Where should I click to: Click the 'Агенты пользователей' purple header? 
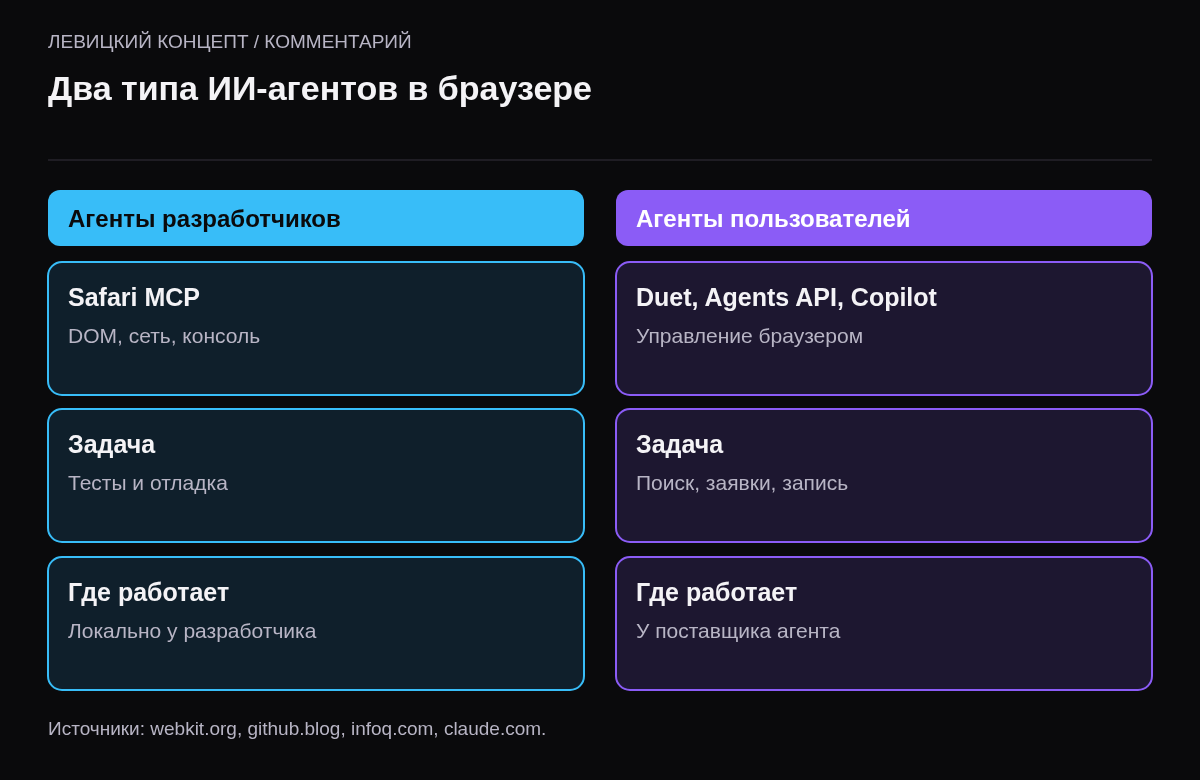click(884, 218)
